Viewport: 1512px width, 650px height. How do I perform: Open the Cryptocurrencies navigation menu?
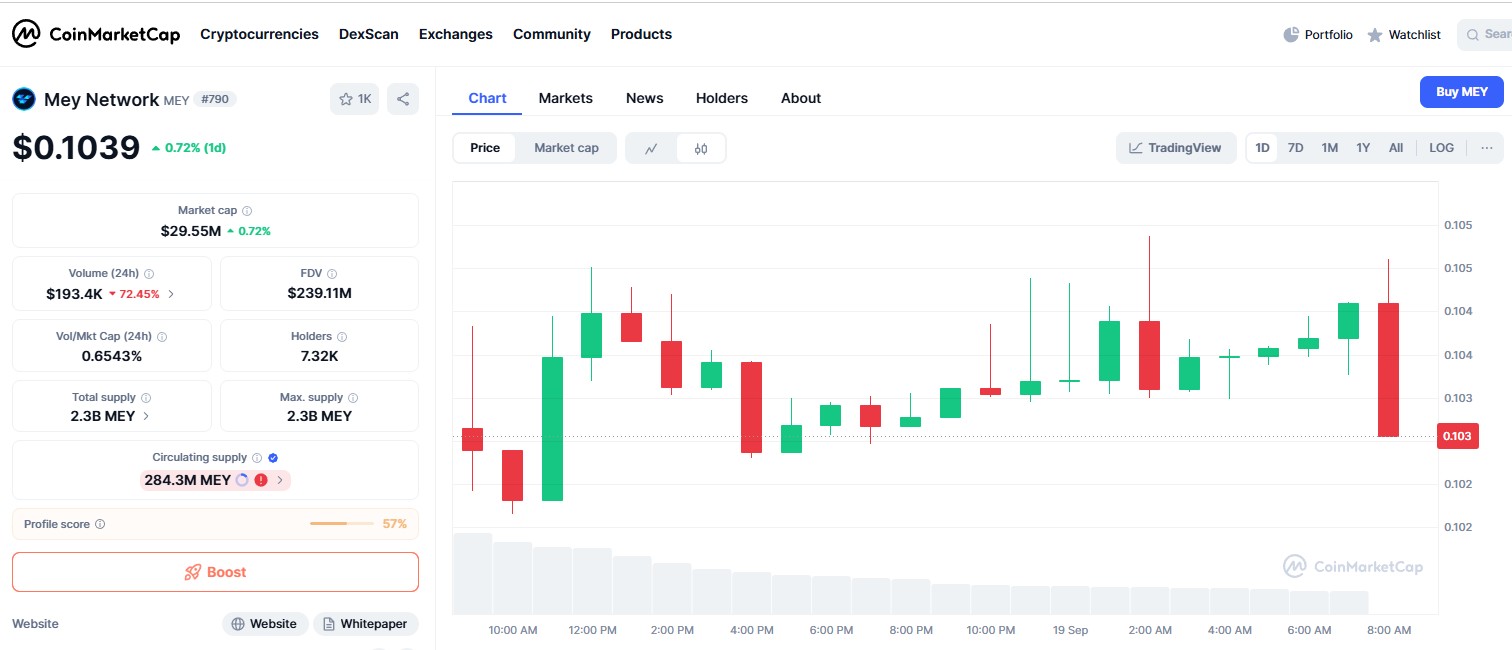[x=259, y=34]
